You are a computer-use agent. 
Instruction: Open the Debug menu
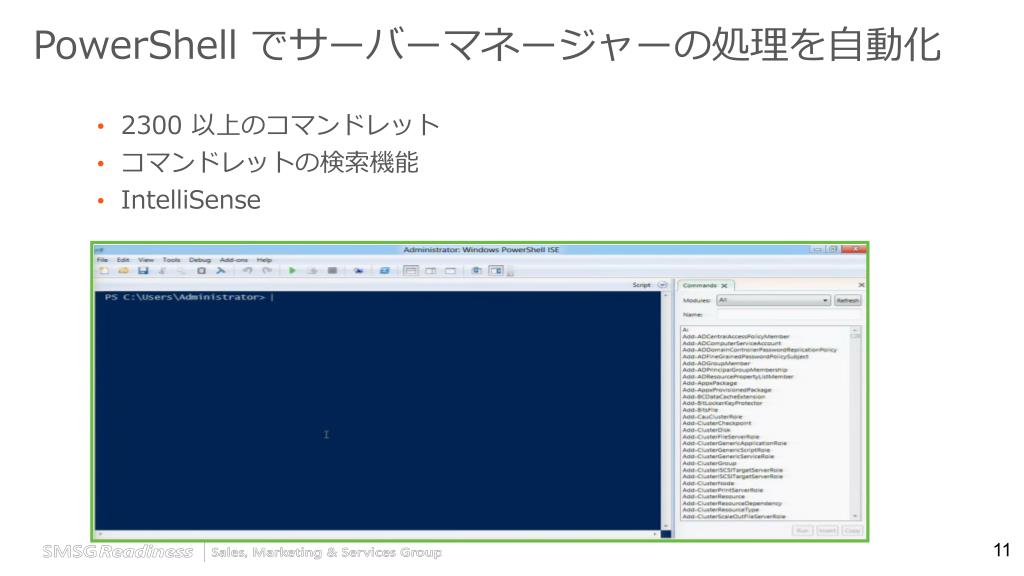200,260
